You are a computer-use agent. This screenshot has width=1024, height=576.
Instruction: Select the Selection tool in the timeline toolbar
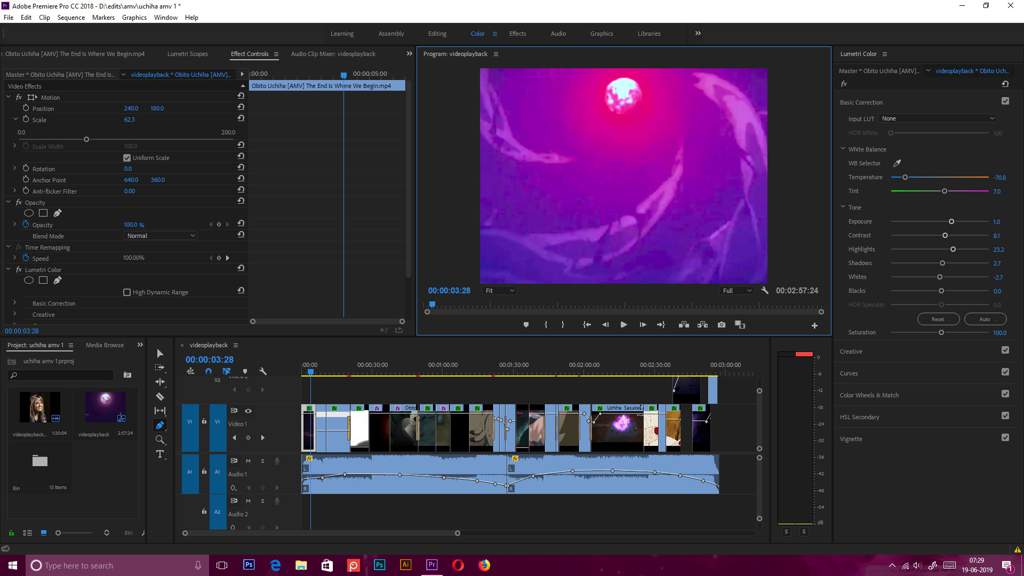coord(159,353)
